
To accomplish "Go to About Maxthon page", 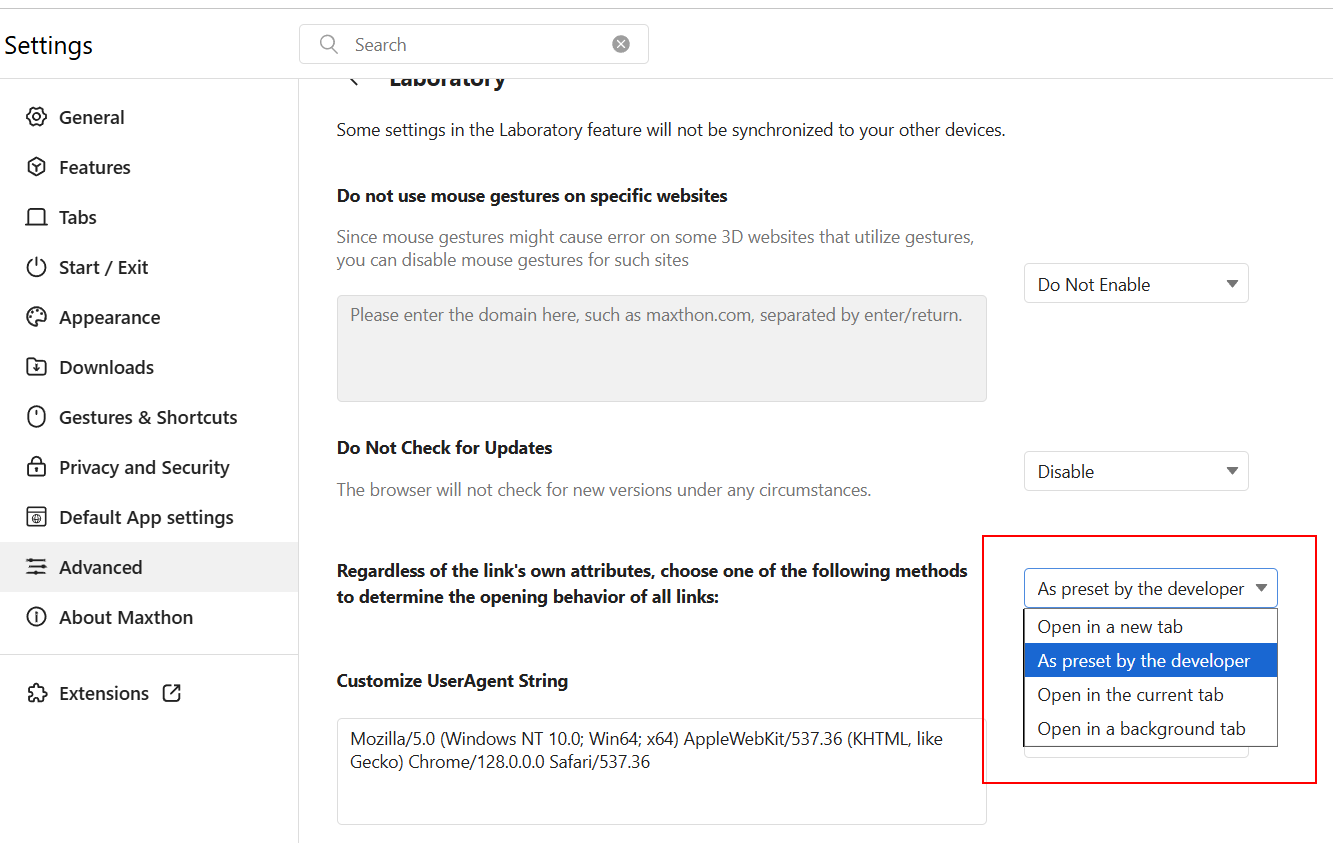I will point(126,617).
